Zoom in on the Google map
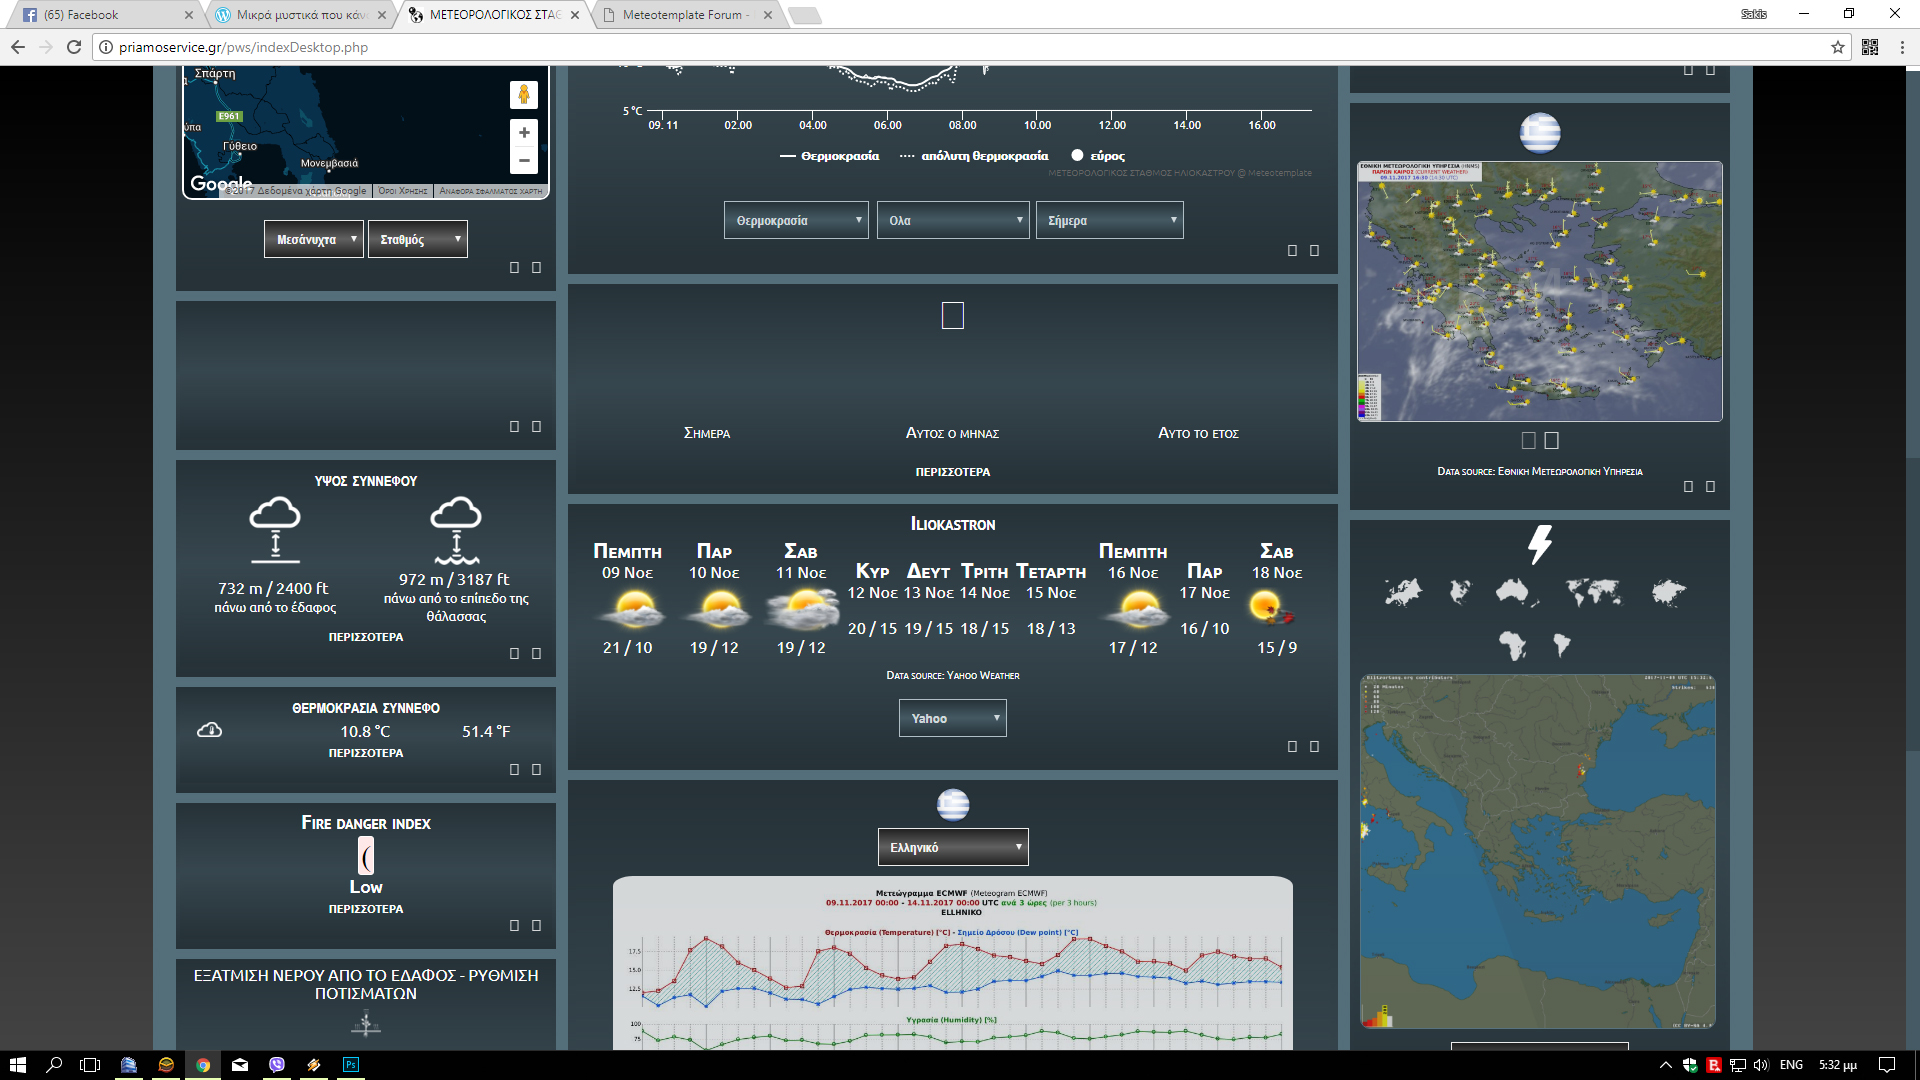1920x1080 pixels. 523,133
